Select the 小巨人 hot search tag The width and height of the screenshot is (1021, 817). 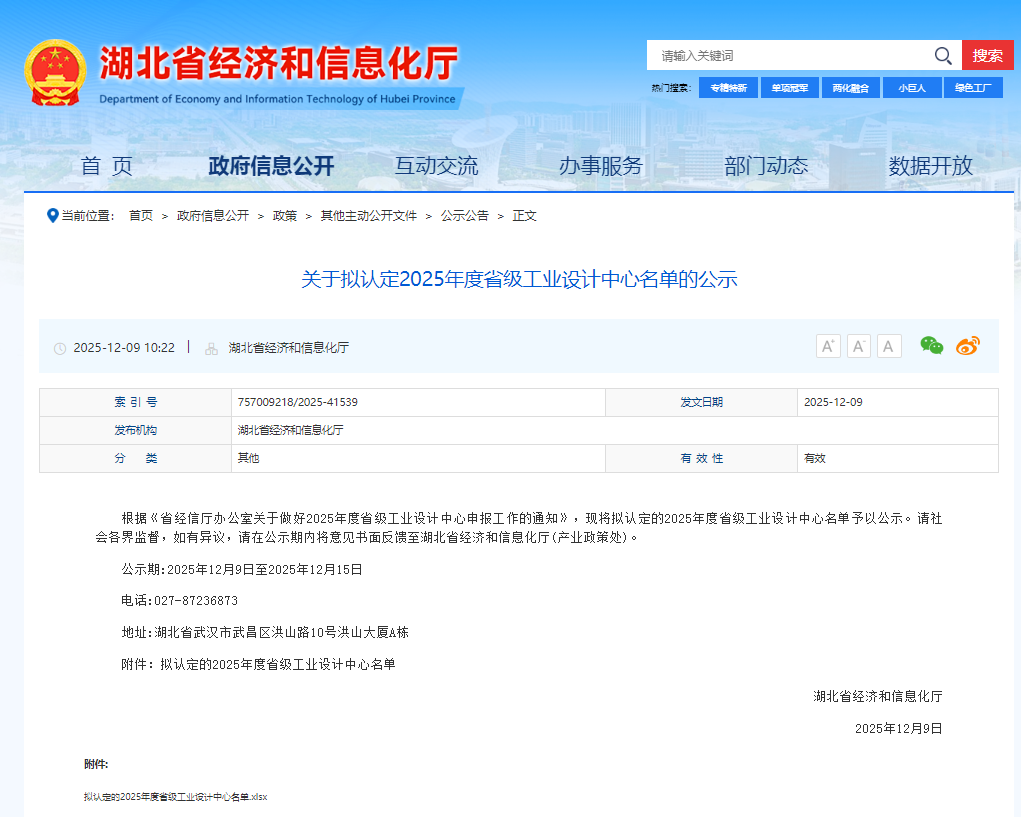[912, 88]
